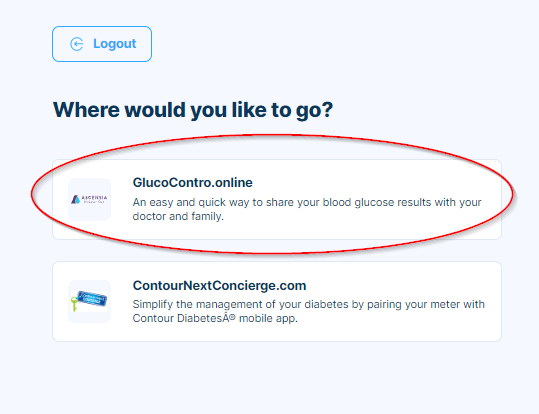
Task: Click the Ascensia Diabetes Care logo
Action: tap(89, 199)
